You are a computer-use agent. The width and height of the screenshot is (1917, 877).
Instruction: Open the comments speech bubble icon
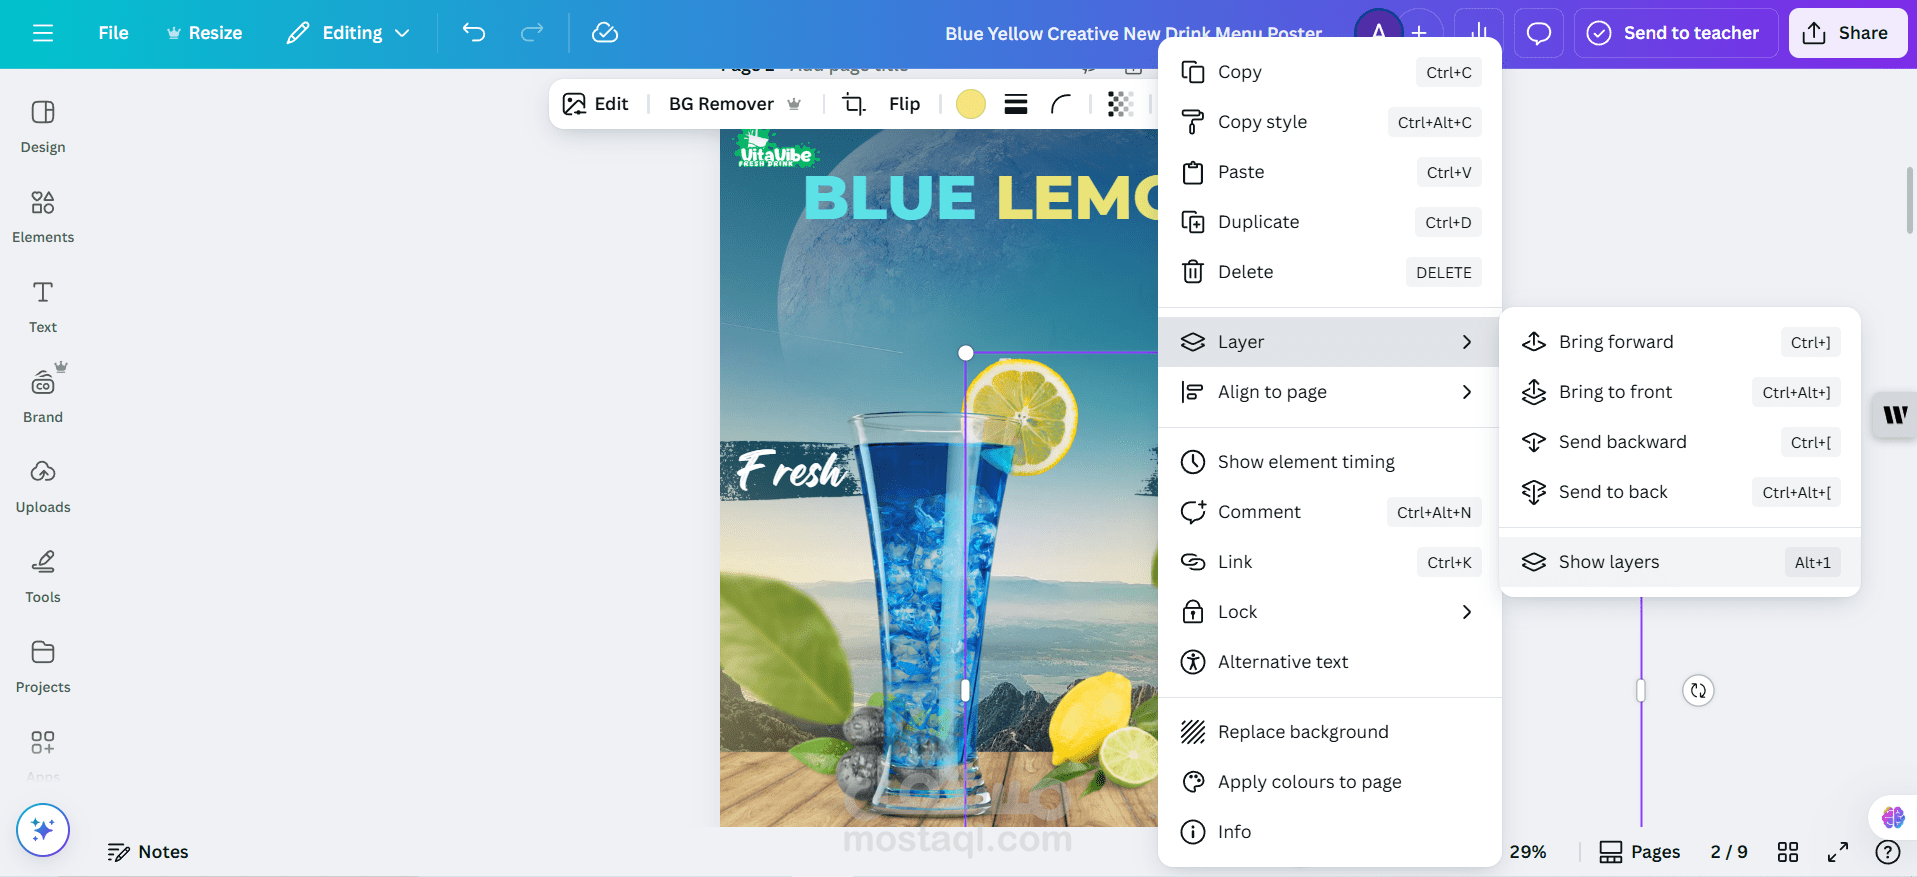(x=1539, y=33)
